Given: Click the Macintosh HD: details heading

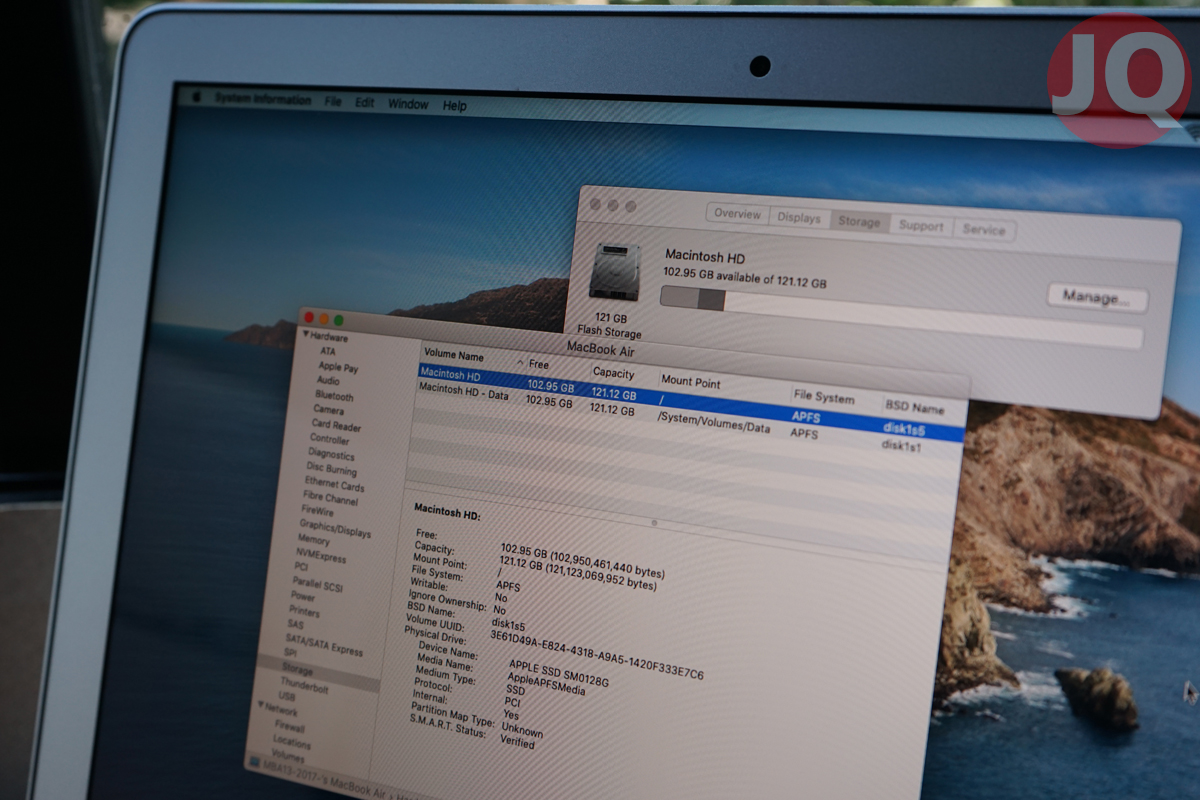Looking at the screenshot, I should [447, 512].
